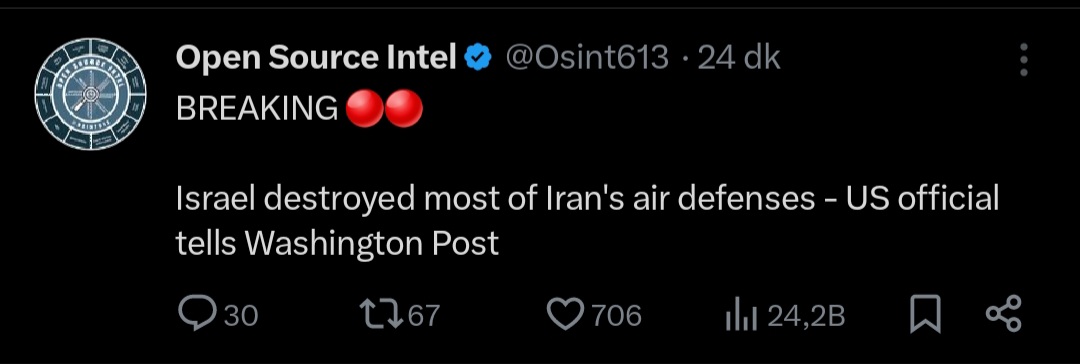Click the reply speech bubble icon
1080x364 pixels.
coord(198,314)
